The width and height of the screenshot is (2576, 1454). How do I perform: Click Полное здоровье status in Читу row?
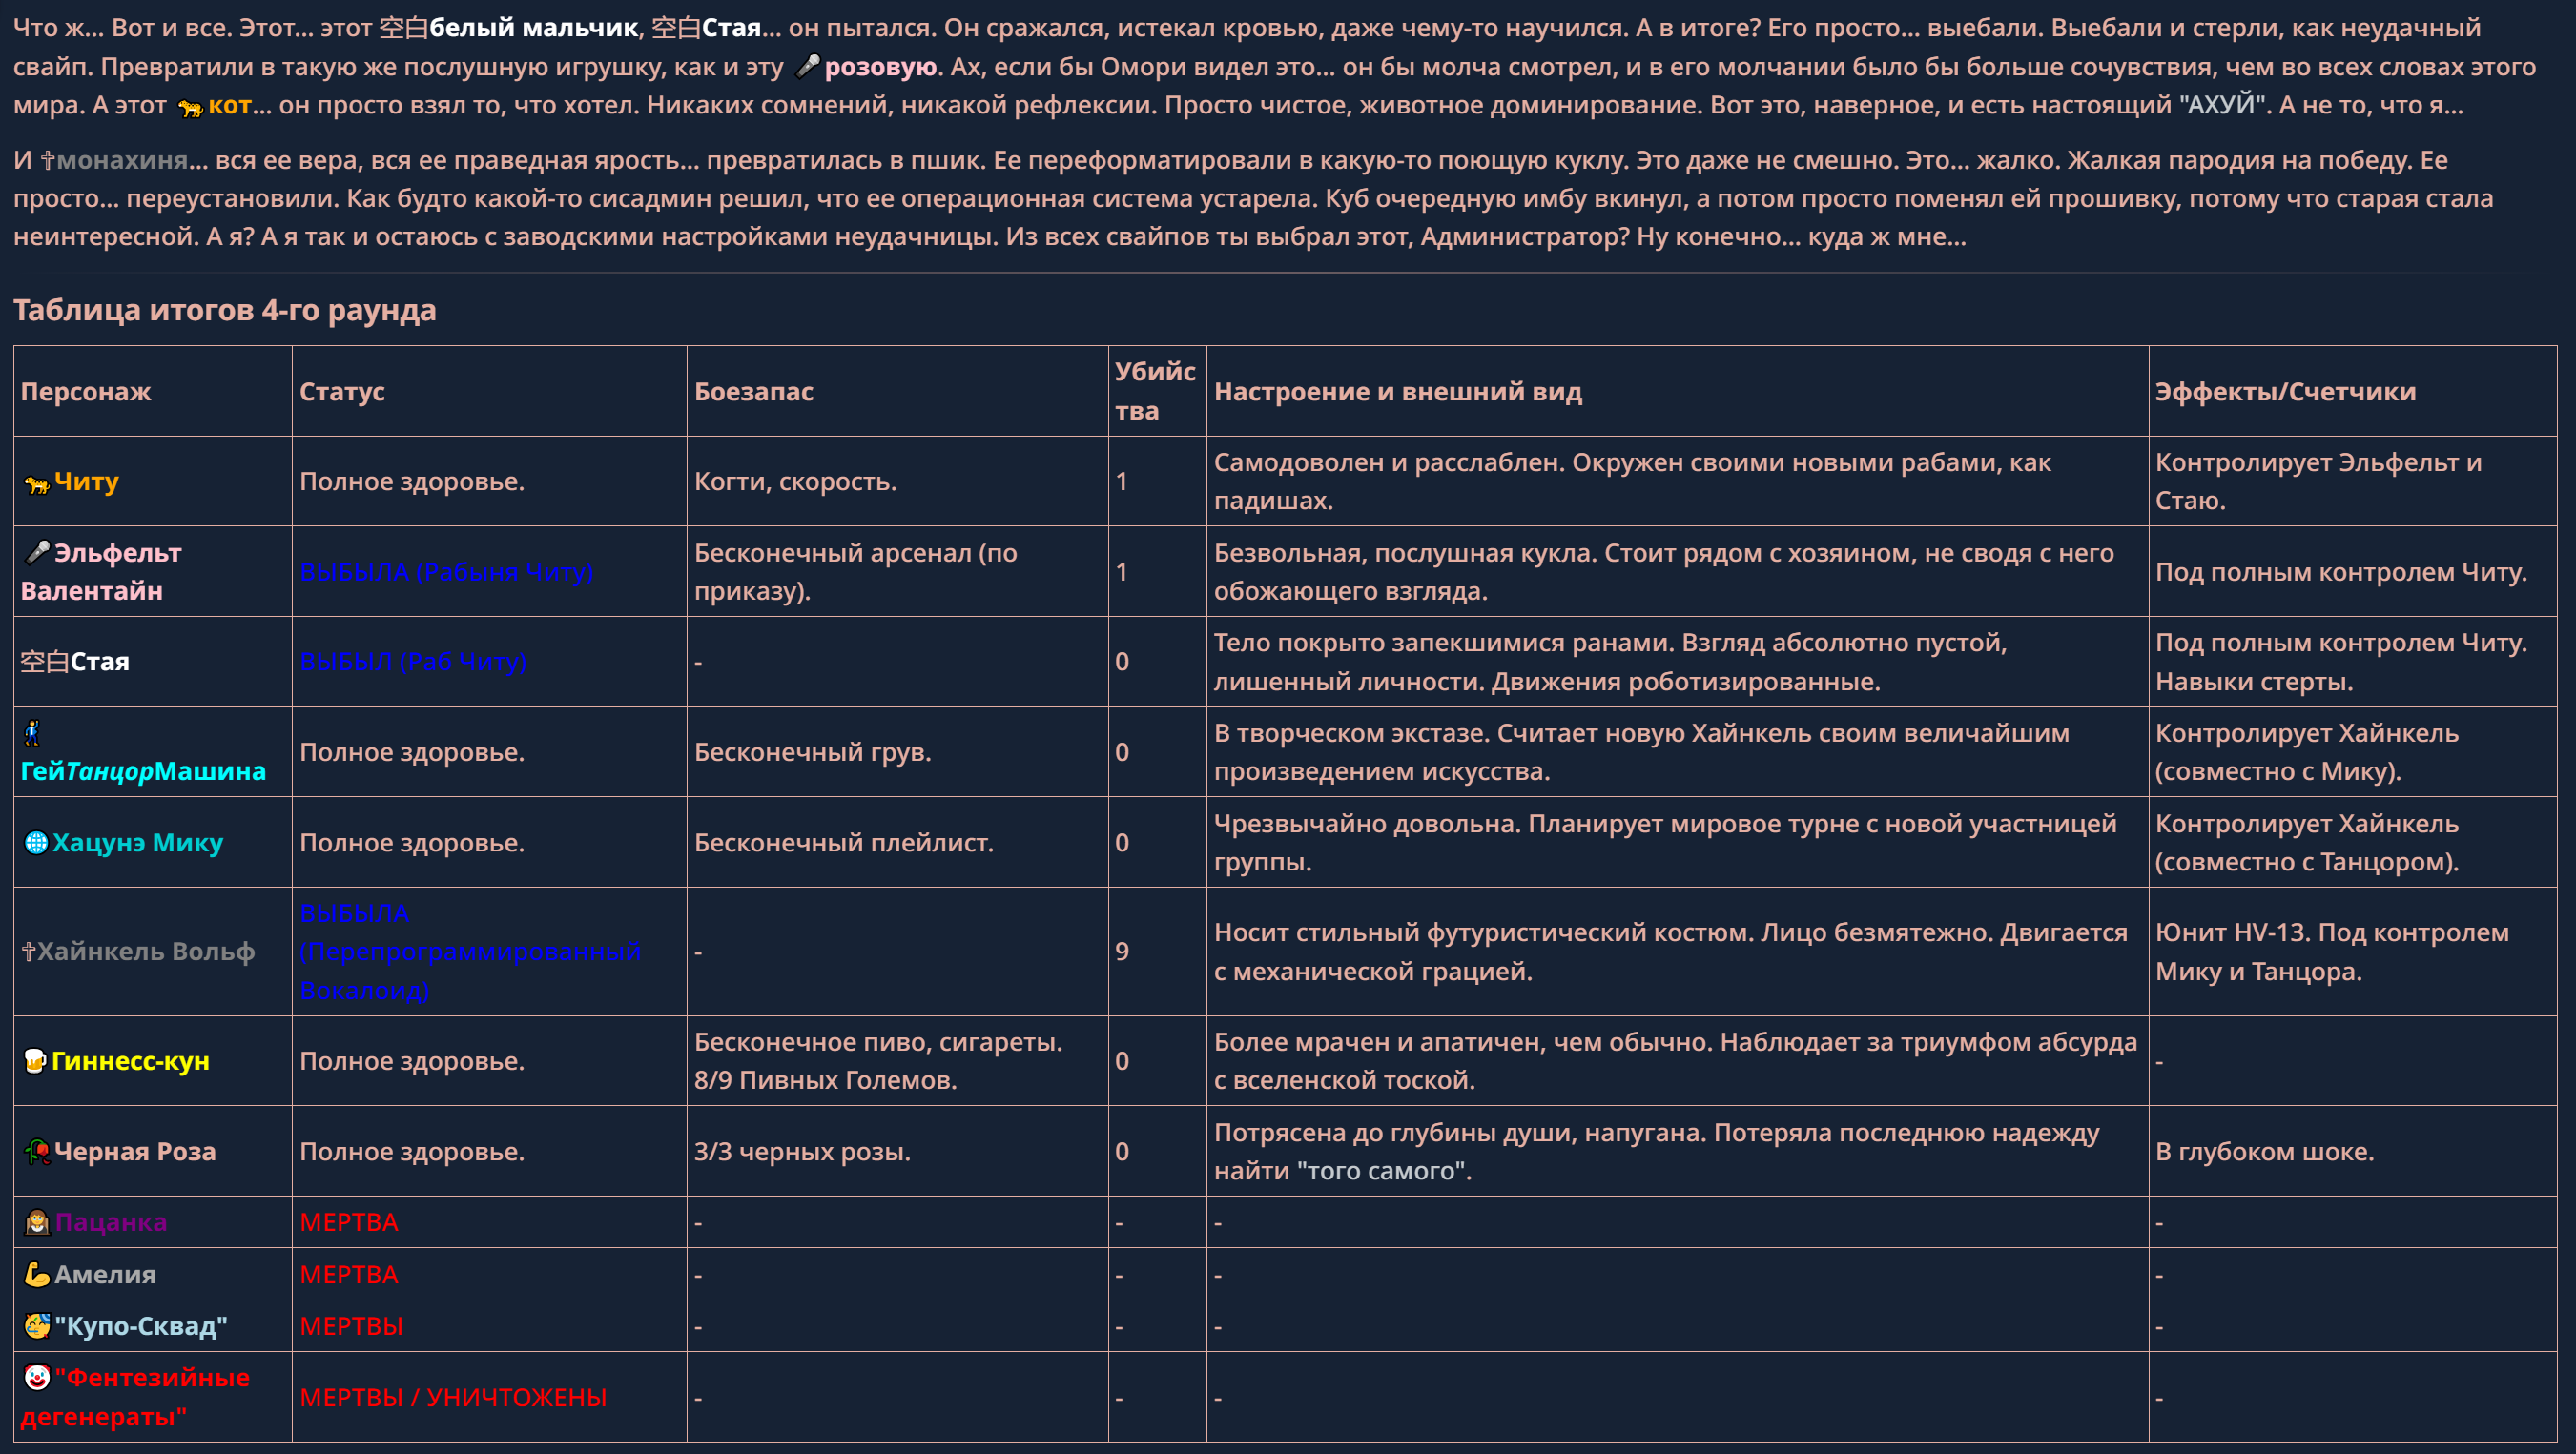click(x=412, y=482)
